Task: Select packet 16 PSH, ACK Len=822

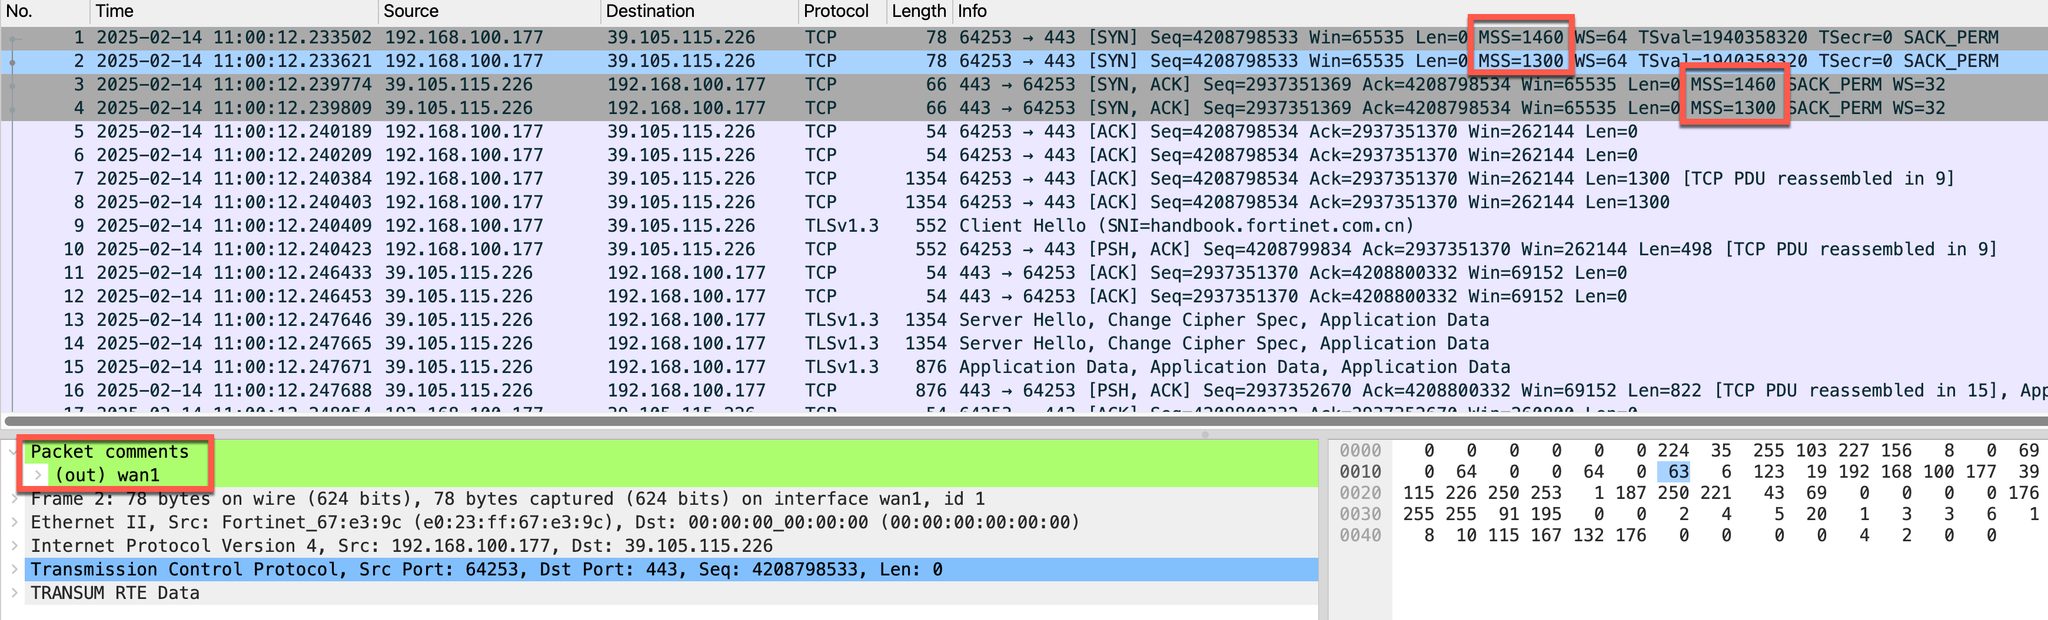Action: click(x=1024, y=390)
